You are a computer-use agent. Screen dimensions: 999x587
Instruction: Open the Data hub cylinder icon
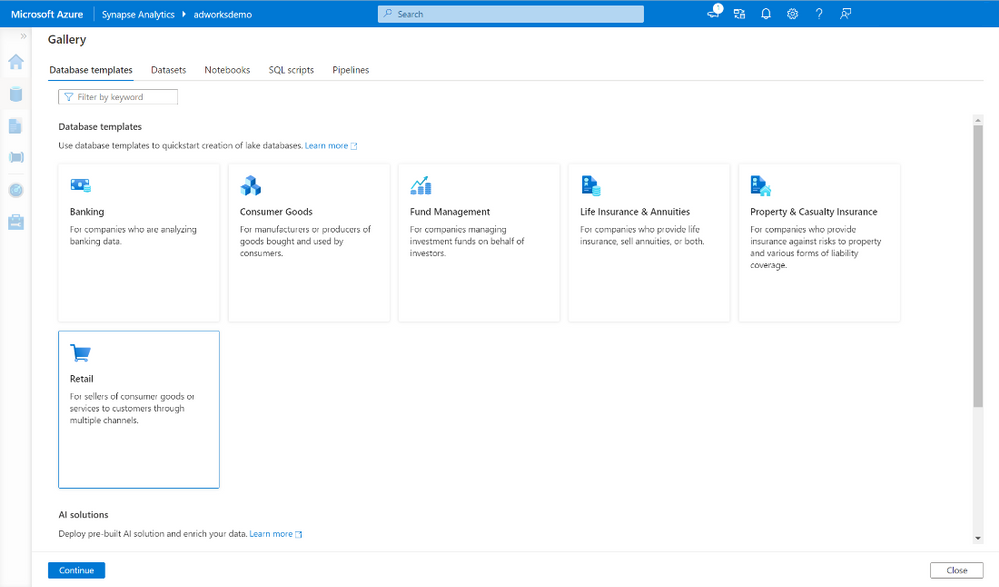pyautogui.click(x=16, y=94)
